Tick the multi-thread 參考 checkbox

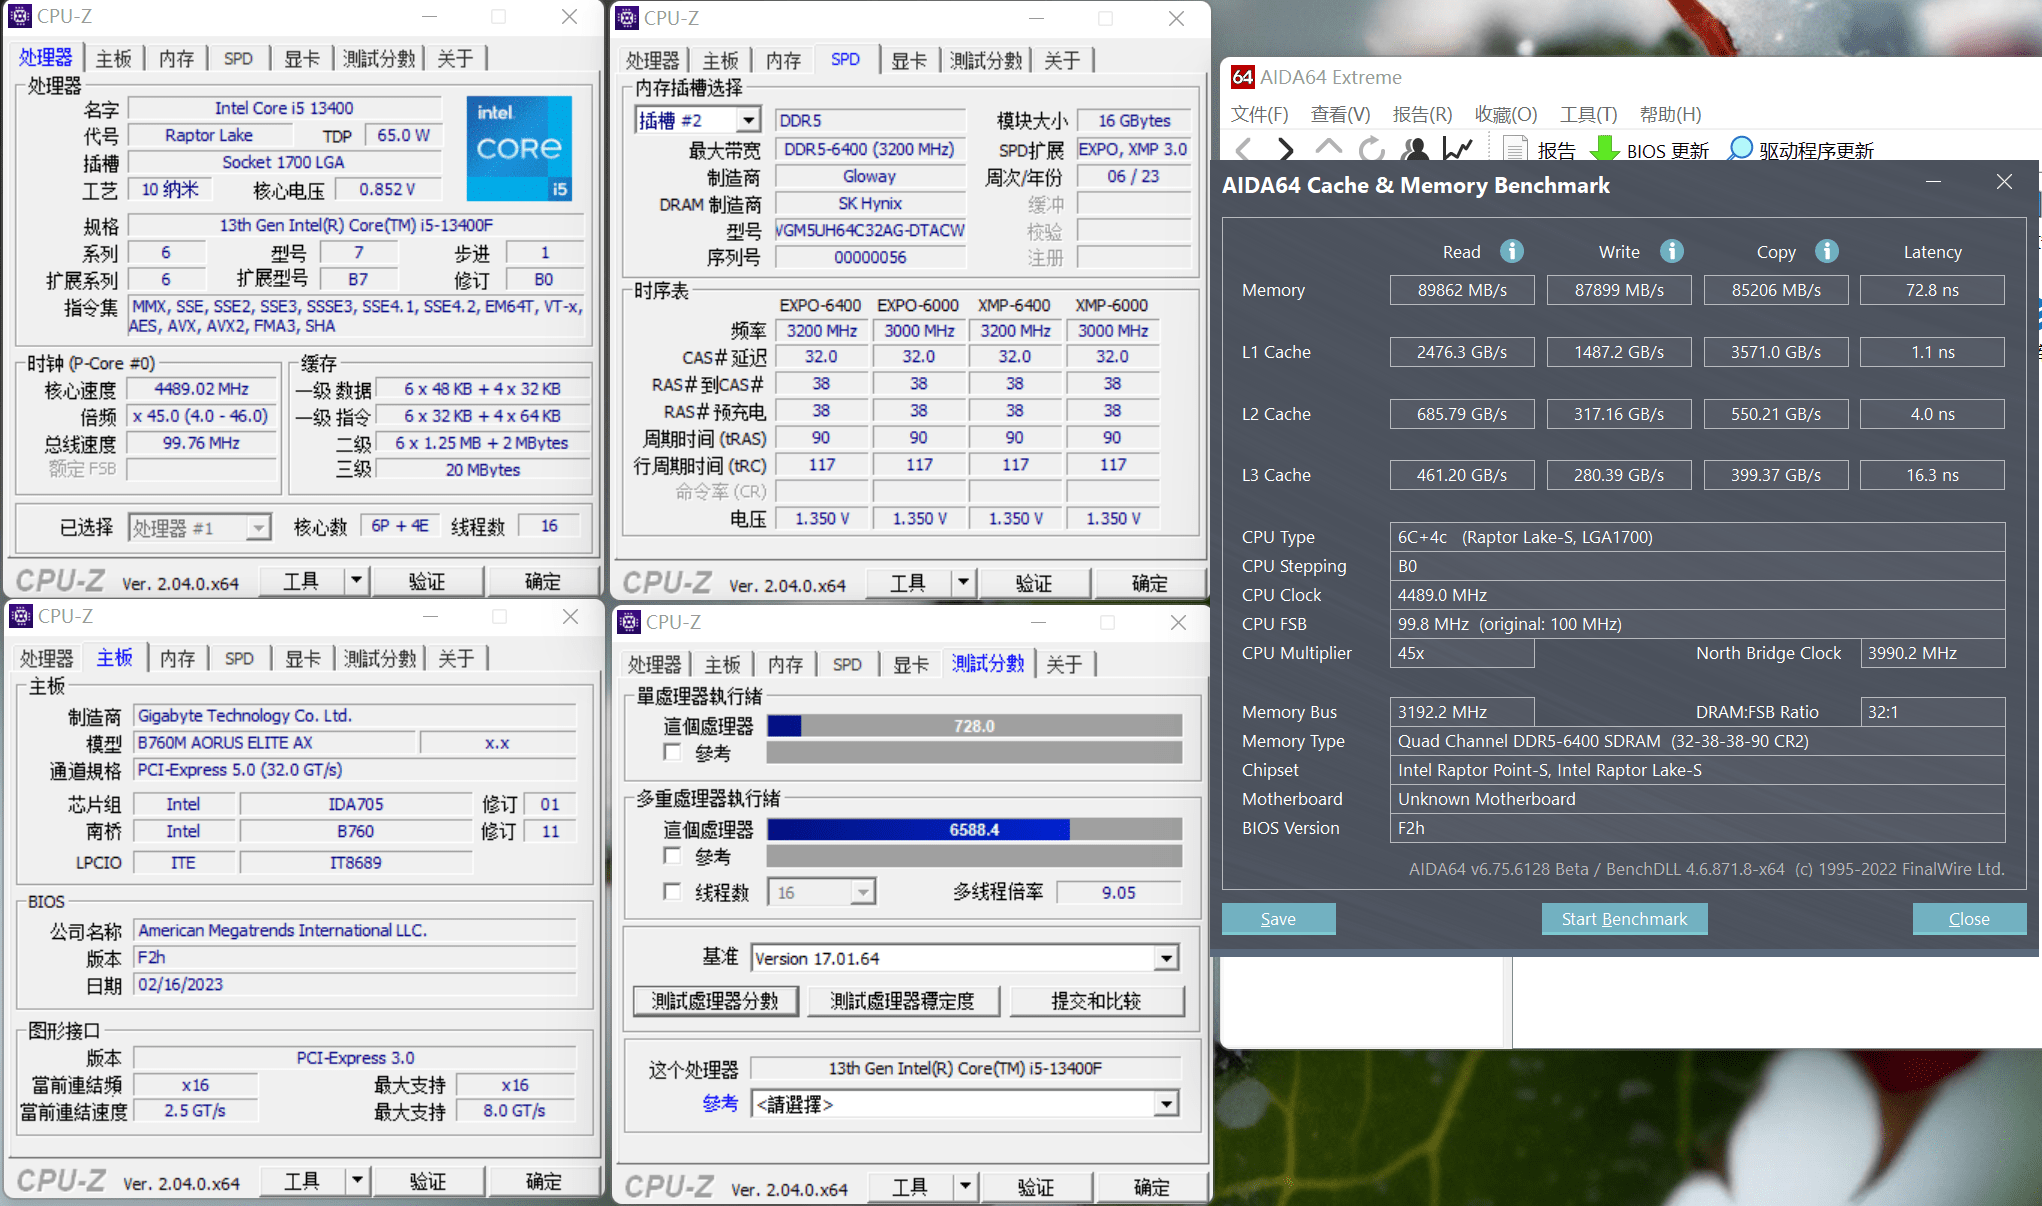[x=672, y=856]
